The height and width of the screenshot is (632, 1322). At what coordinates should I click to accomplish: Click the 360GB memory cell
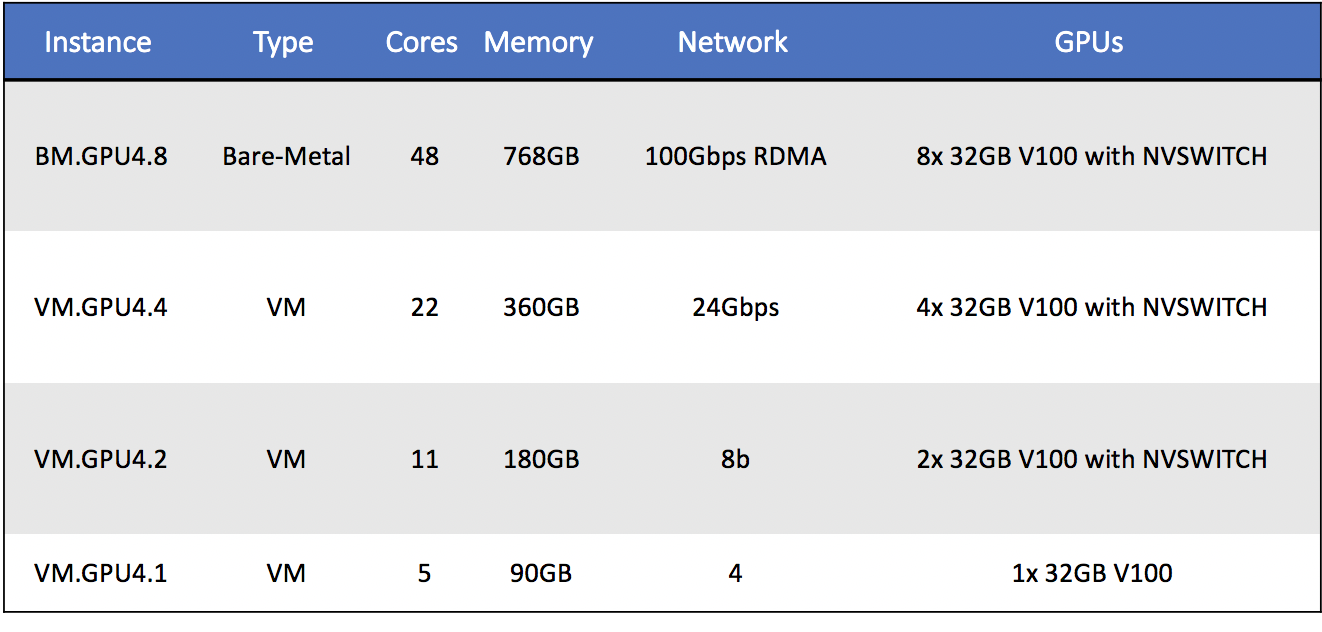[541, 307]
